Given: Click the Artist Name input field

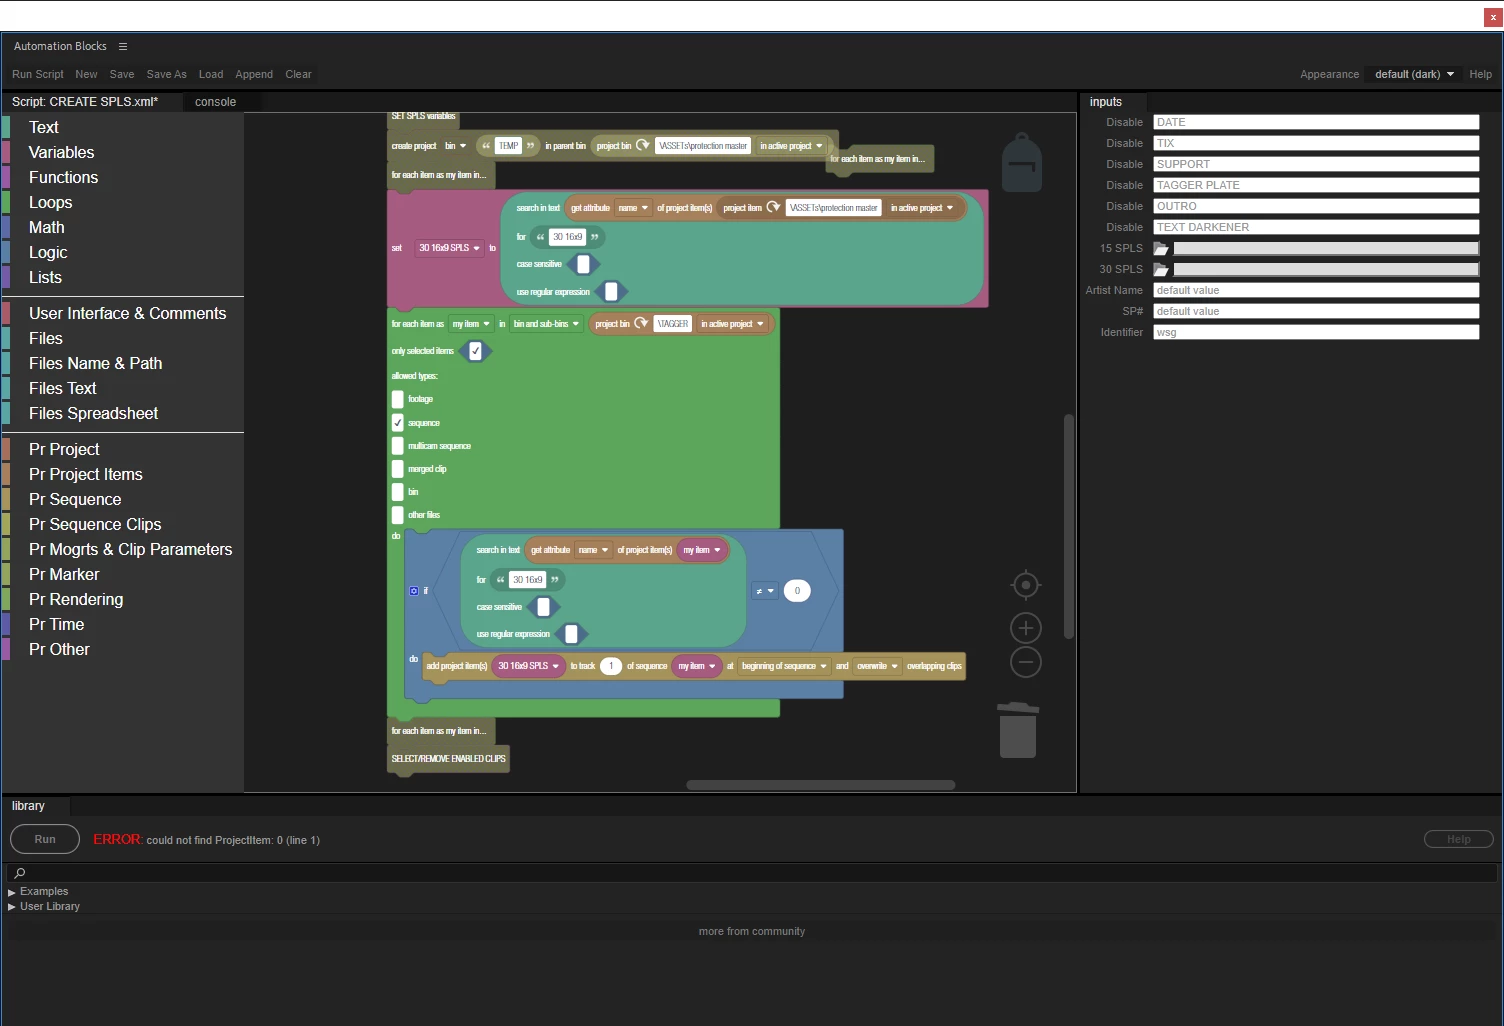Looking at the screenshot, I should pyautogui.click(x=1316, y=290).
